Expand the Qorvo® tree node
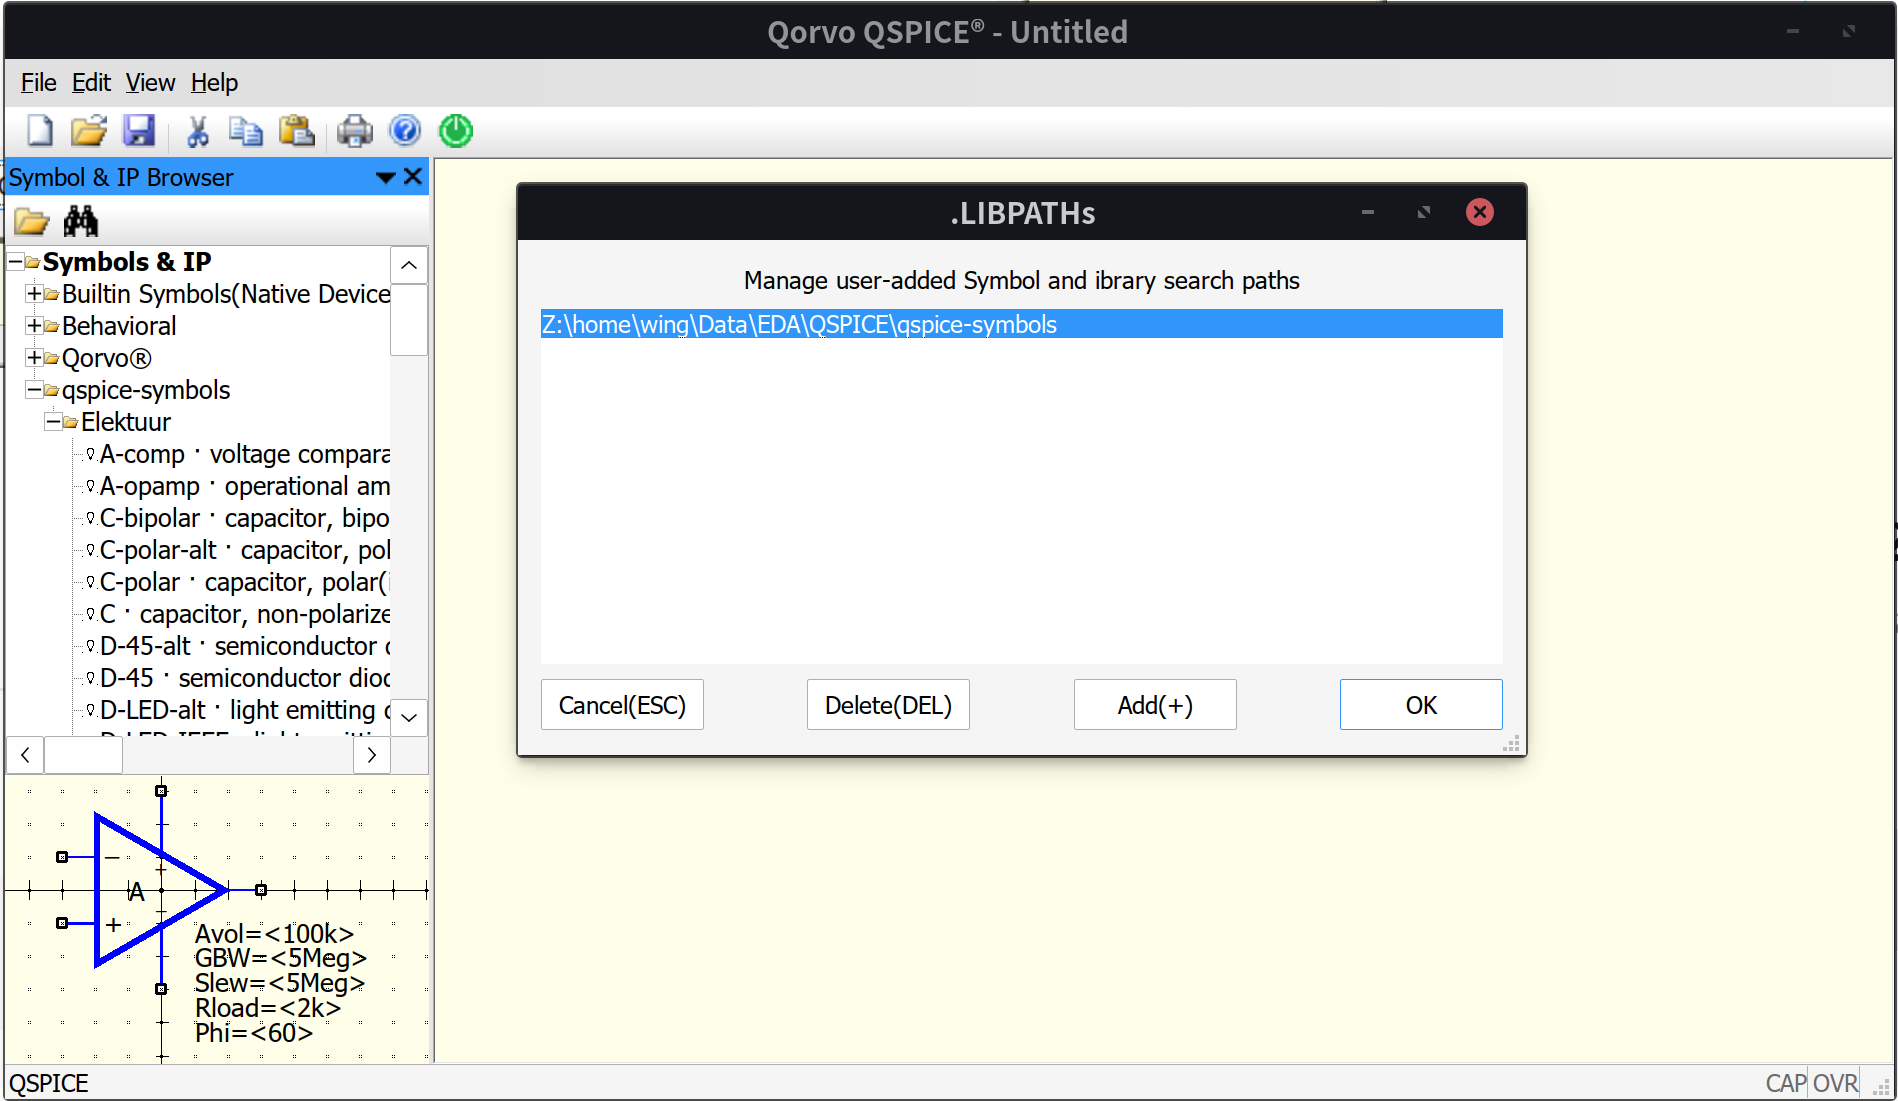The height and width of the screenshot is (1101, 1898). pyautogui.click(x=34, y=358)
